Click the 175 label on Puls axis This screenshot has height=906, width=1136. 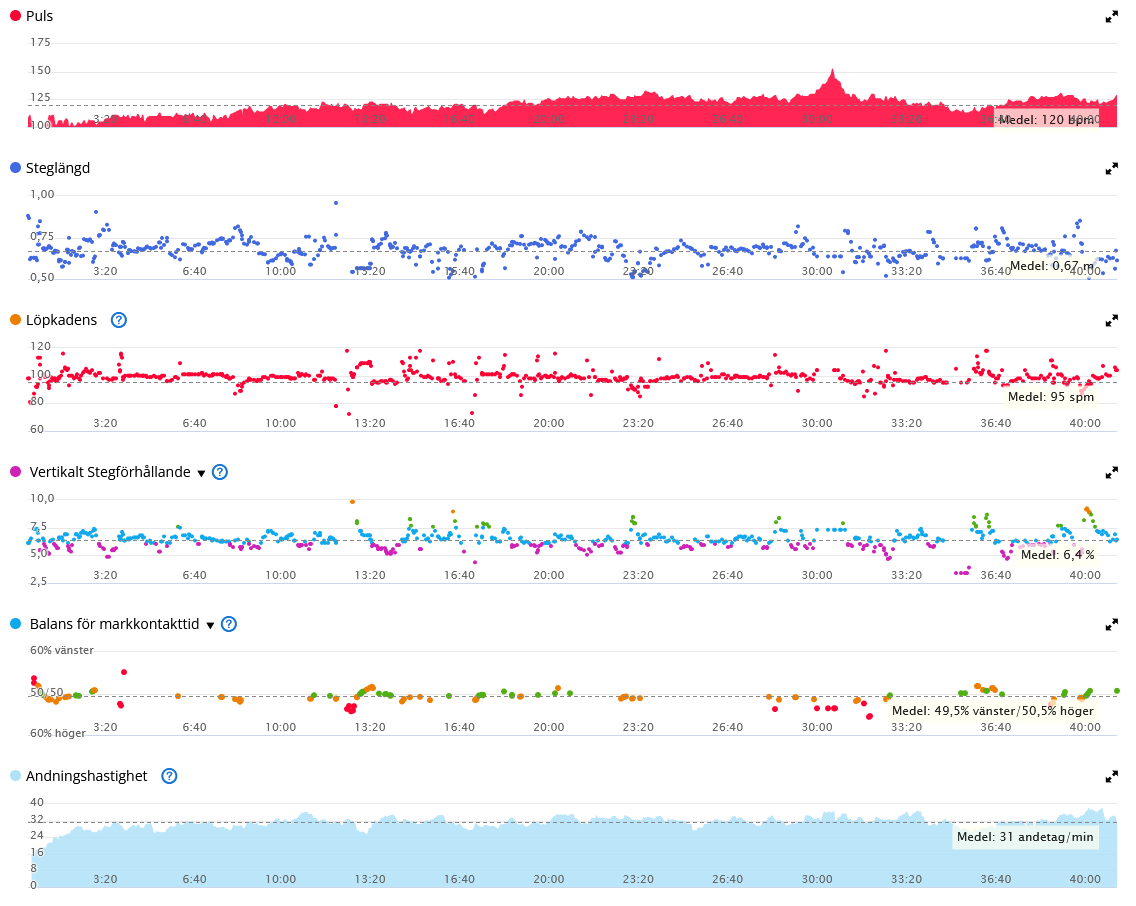point(41,42)
